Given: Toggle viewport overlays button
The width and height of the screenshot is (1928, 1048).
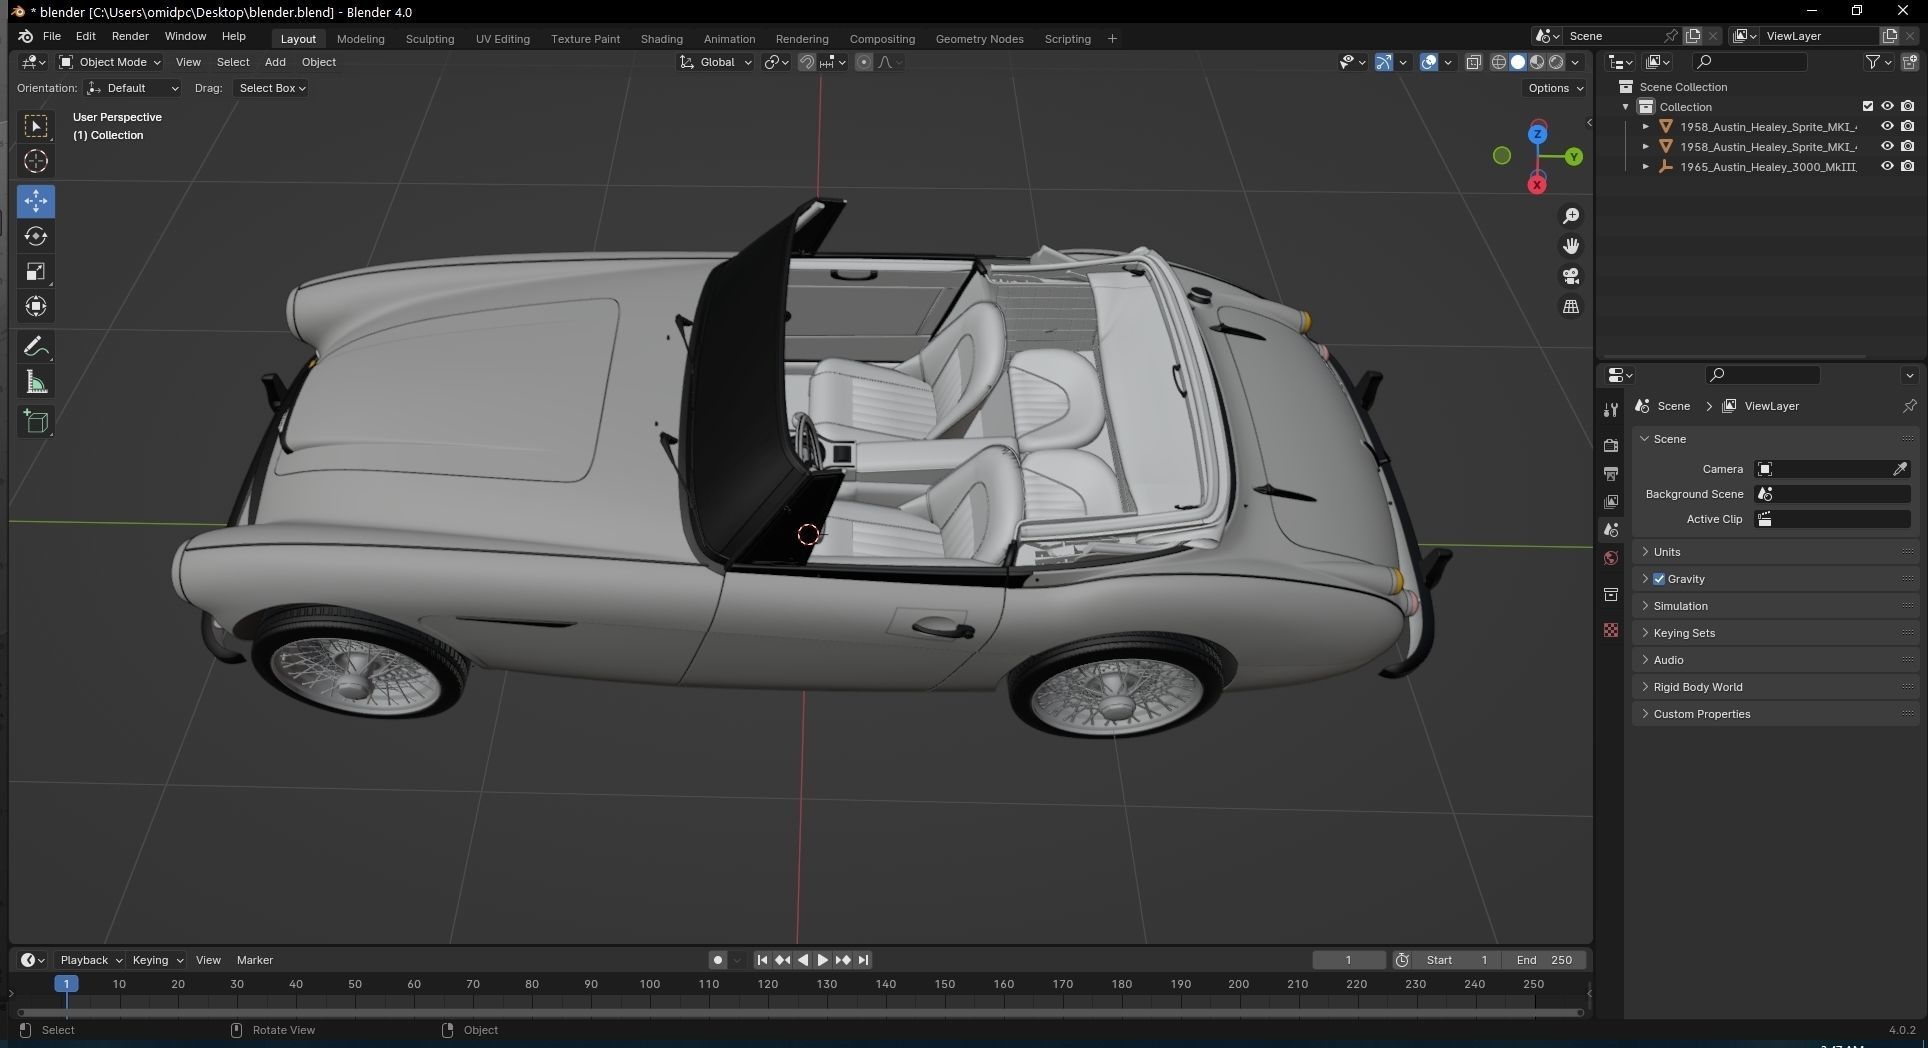Looking at the screenshot, I should (x=1429, y=62).
